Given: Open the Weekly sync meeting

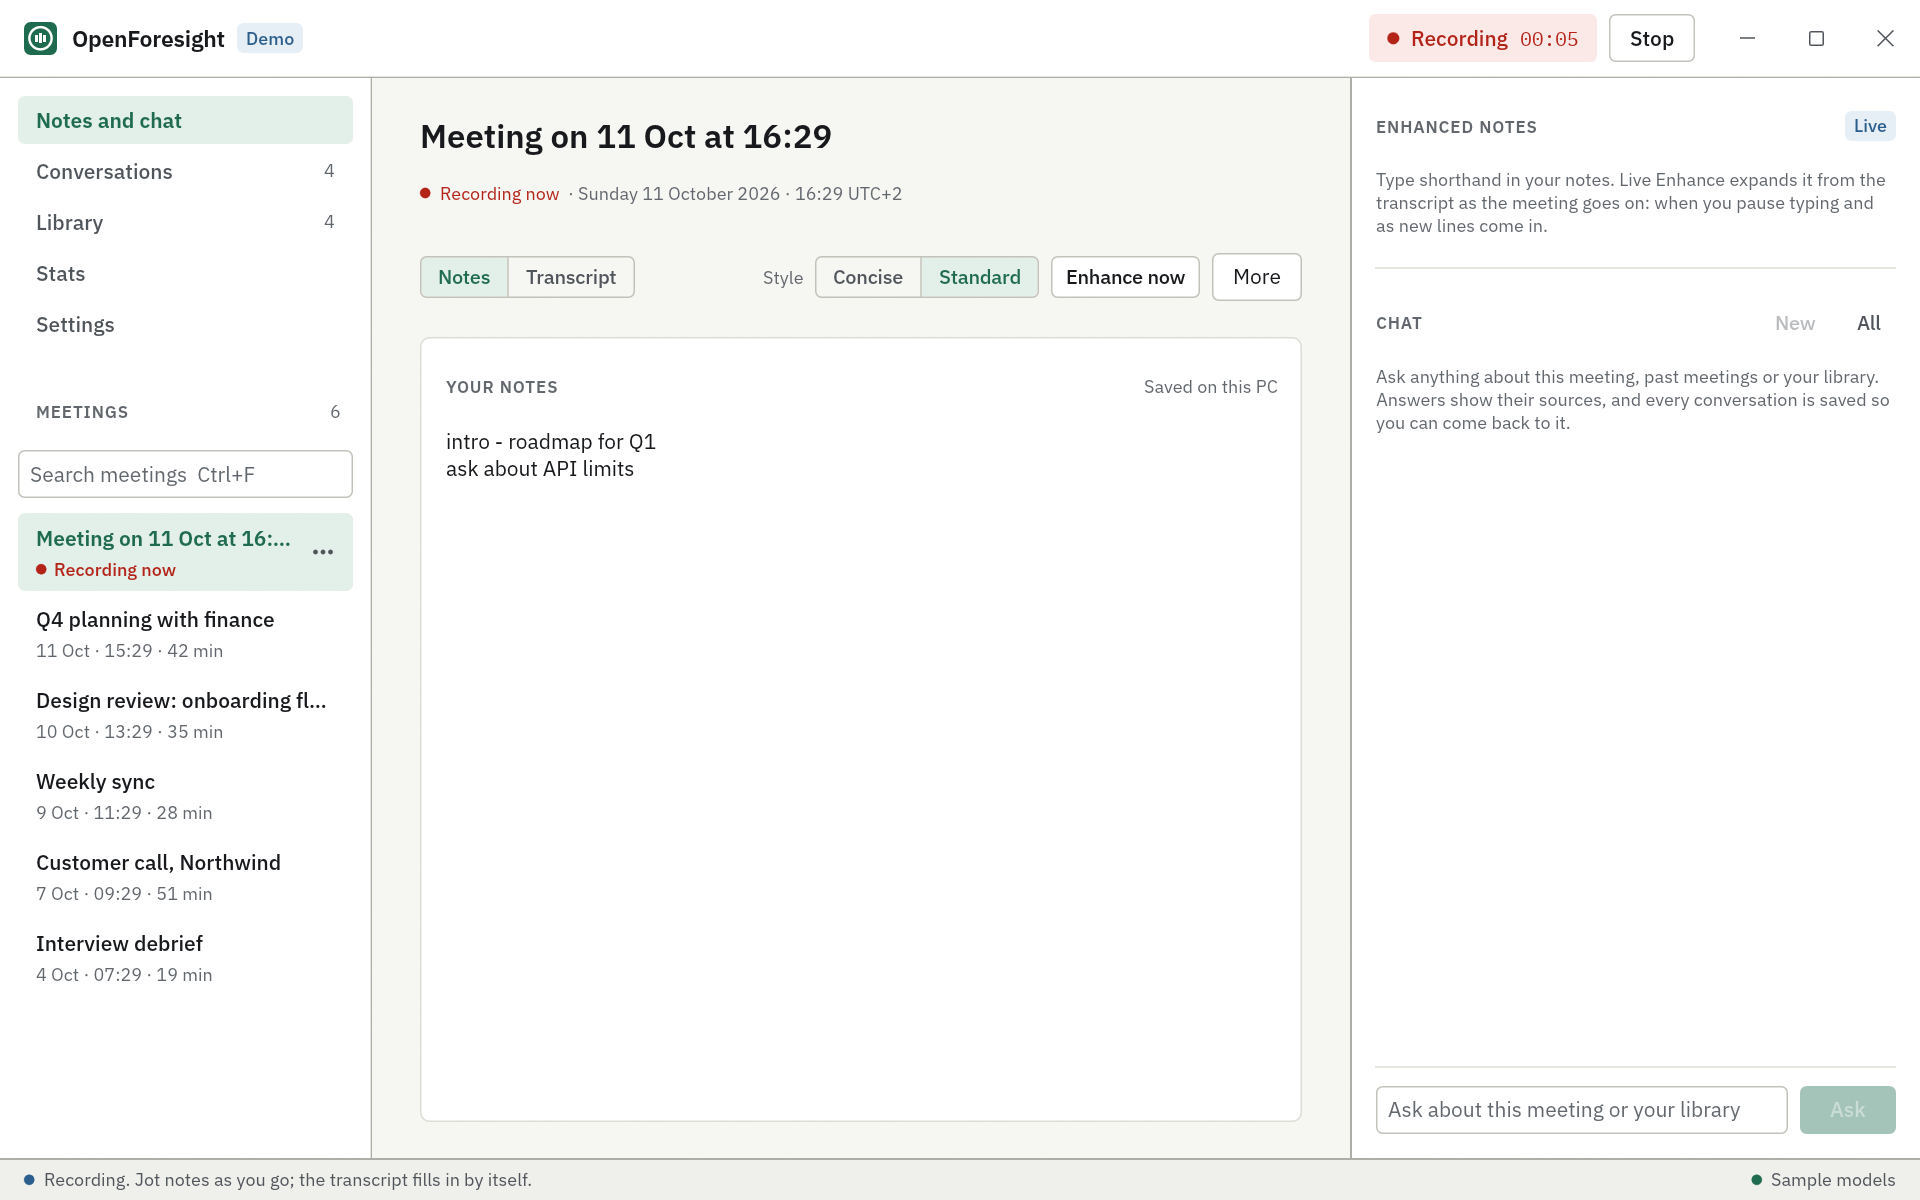Looking at the screenshot, I should pyautogui.click(x=185, y=796).
